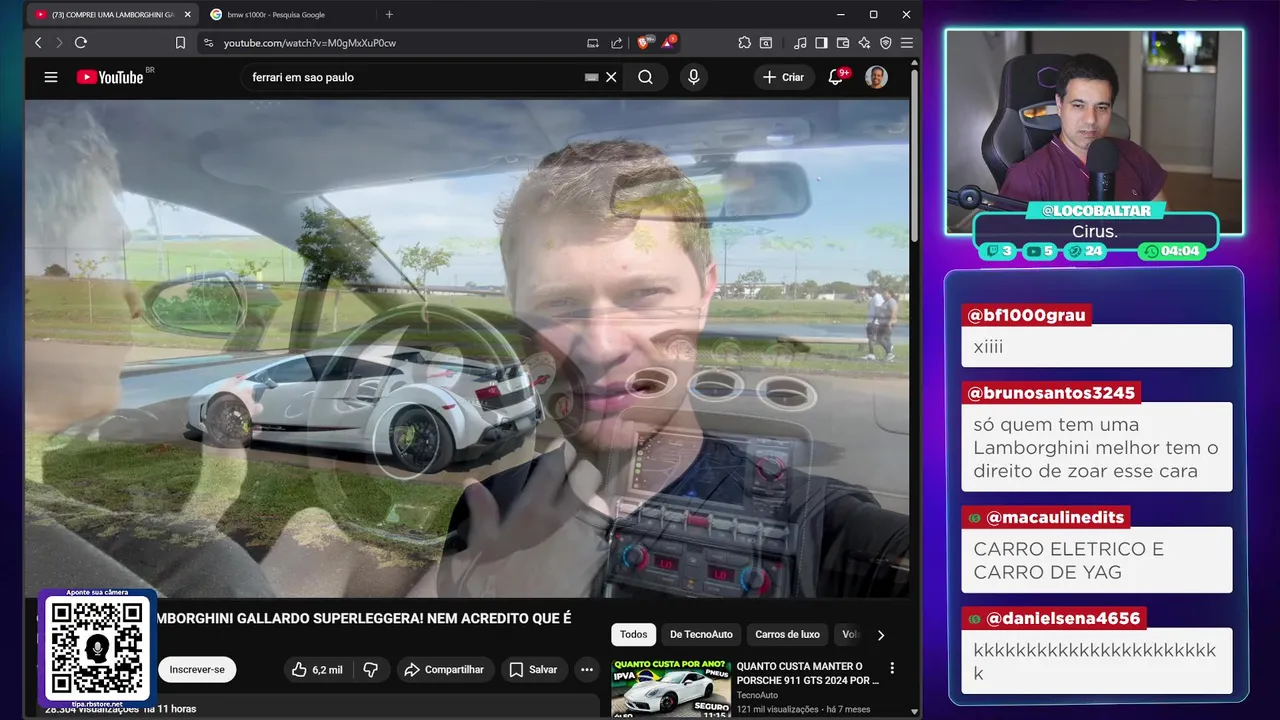Click @bf1000grau username in chat overlay

(x=1025, y=315)
